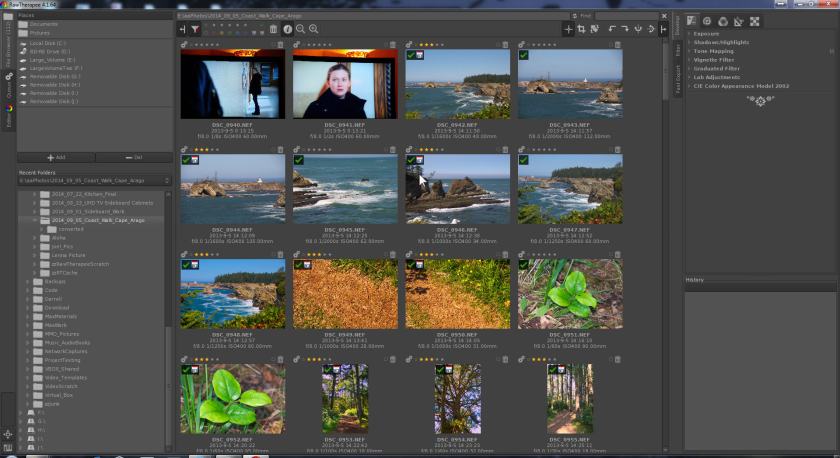
Task: Select the DSC_0949.NEF thumbnail image
Action: 343,294
